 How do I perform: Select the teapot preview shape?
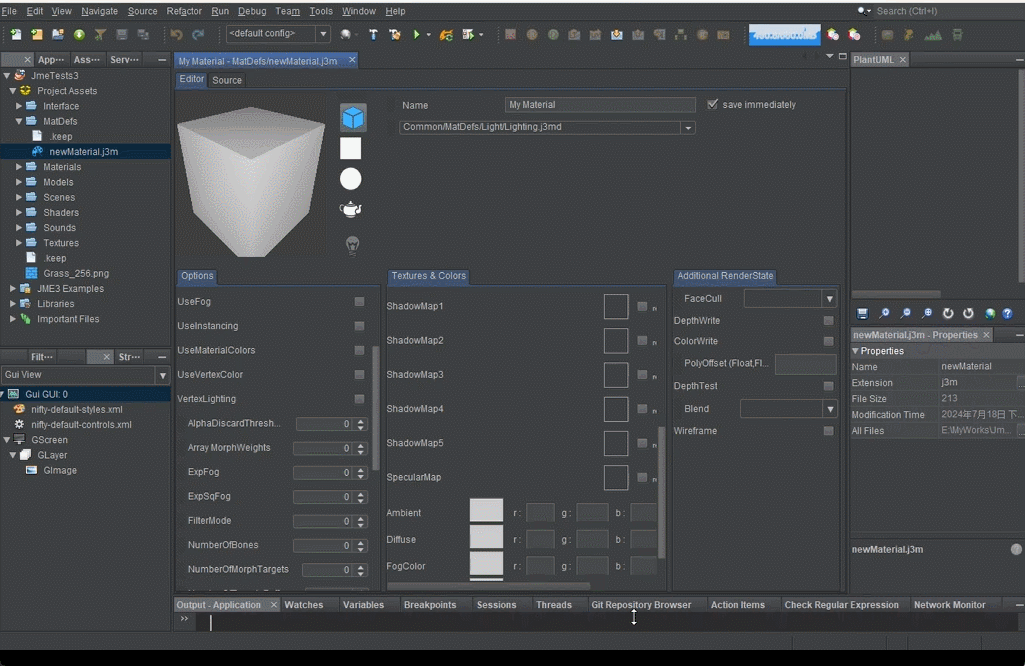[x=351, y=210]
